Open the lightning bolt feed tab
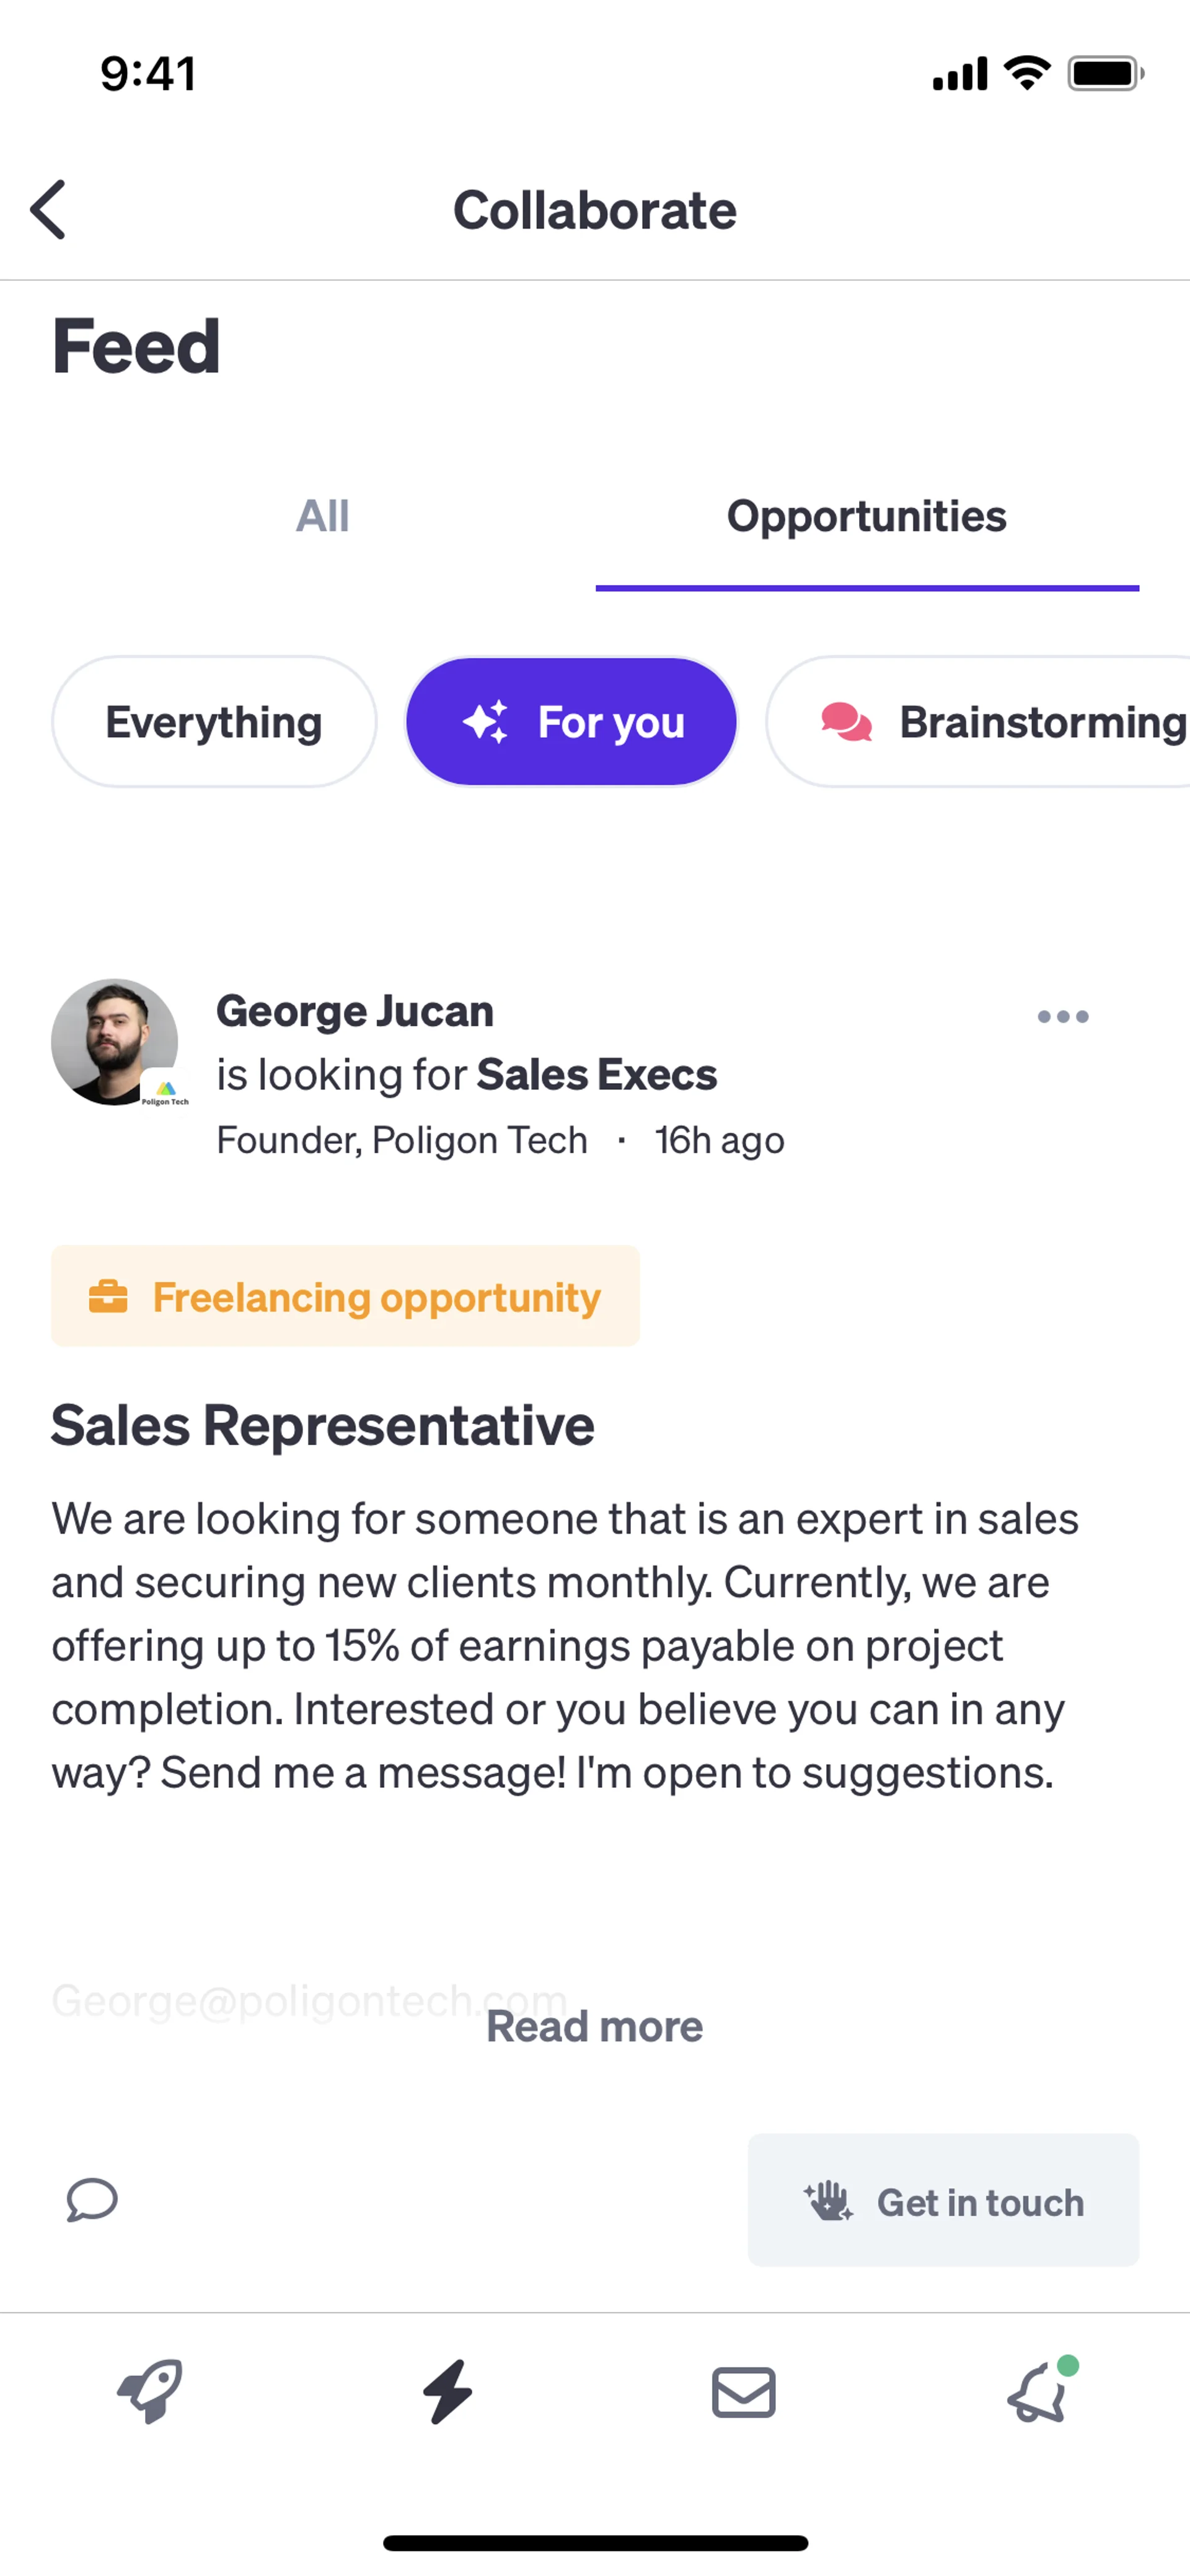 (x=447, y=2392)
